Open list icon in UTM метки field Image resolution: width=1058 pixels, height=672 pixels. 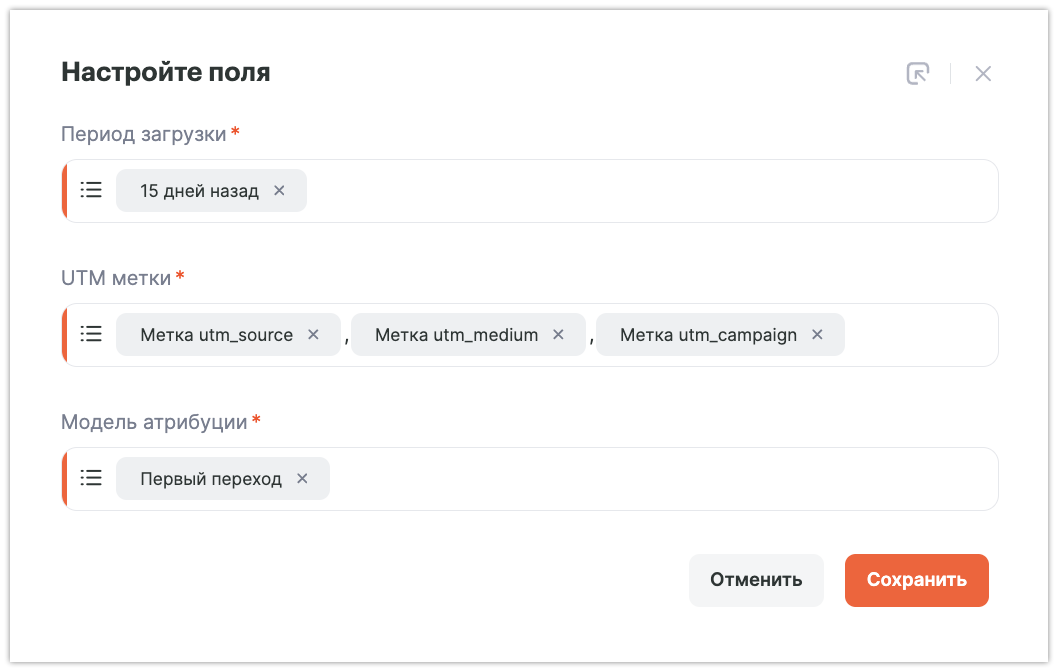(x=91, y=334)
